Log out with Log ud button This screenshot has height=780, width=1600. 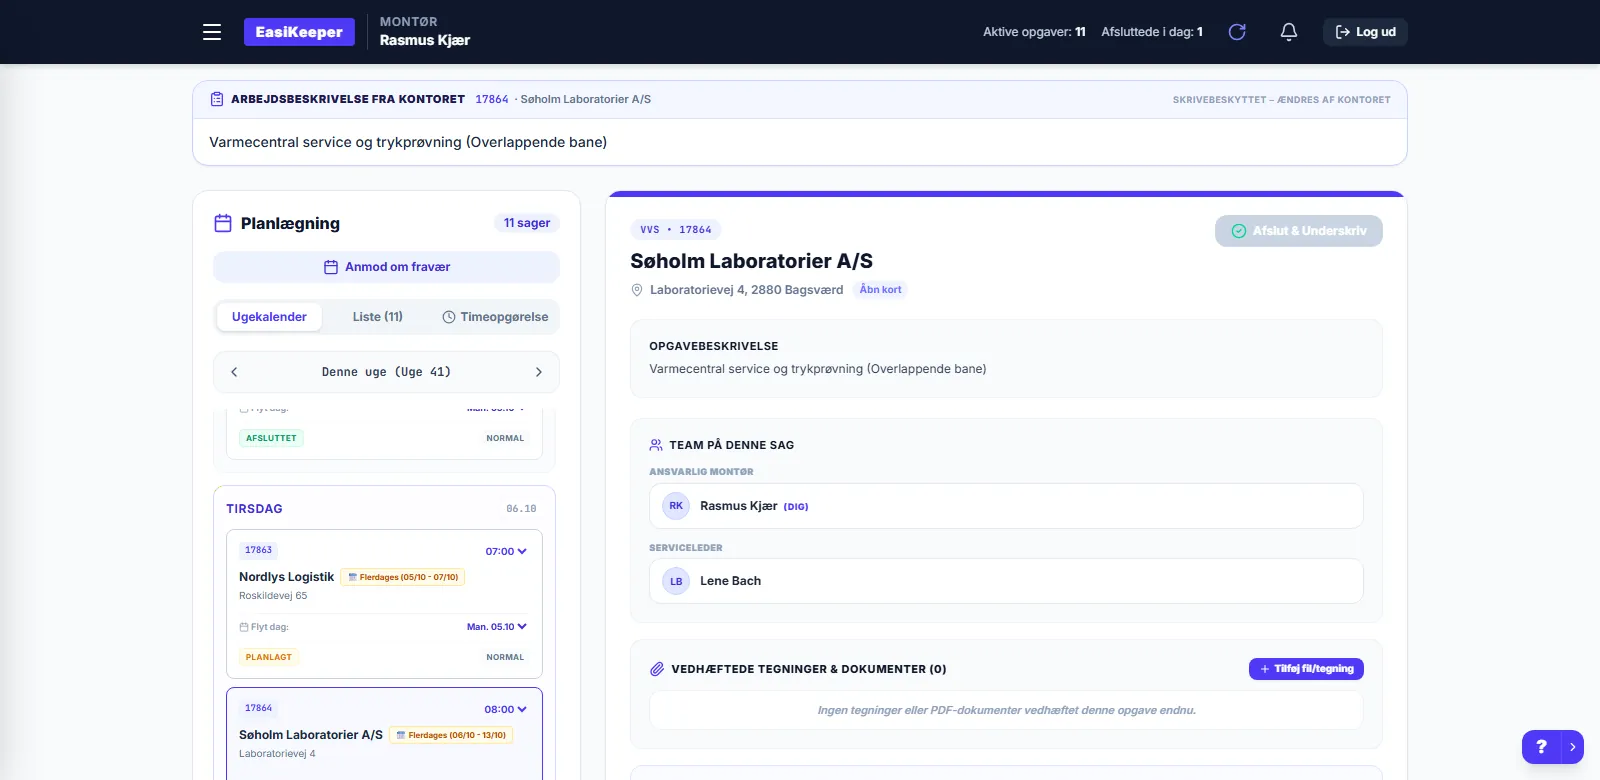pos(1365,32)
